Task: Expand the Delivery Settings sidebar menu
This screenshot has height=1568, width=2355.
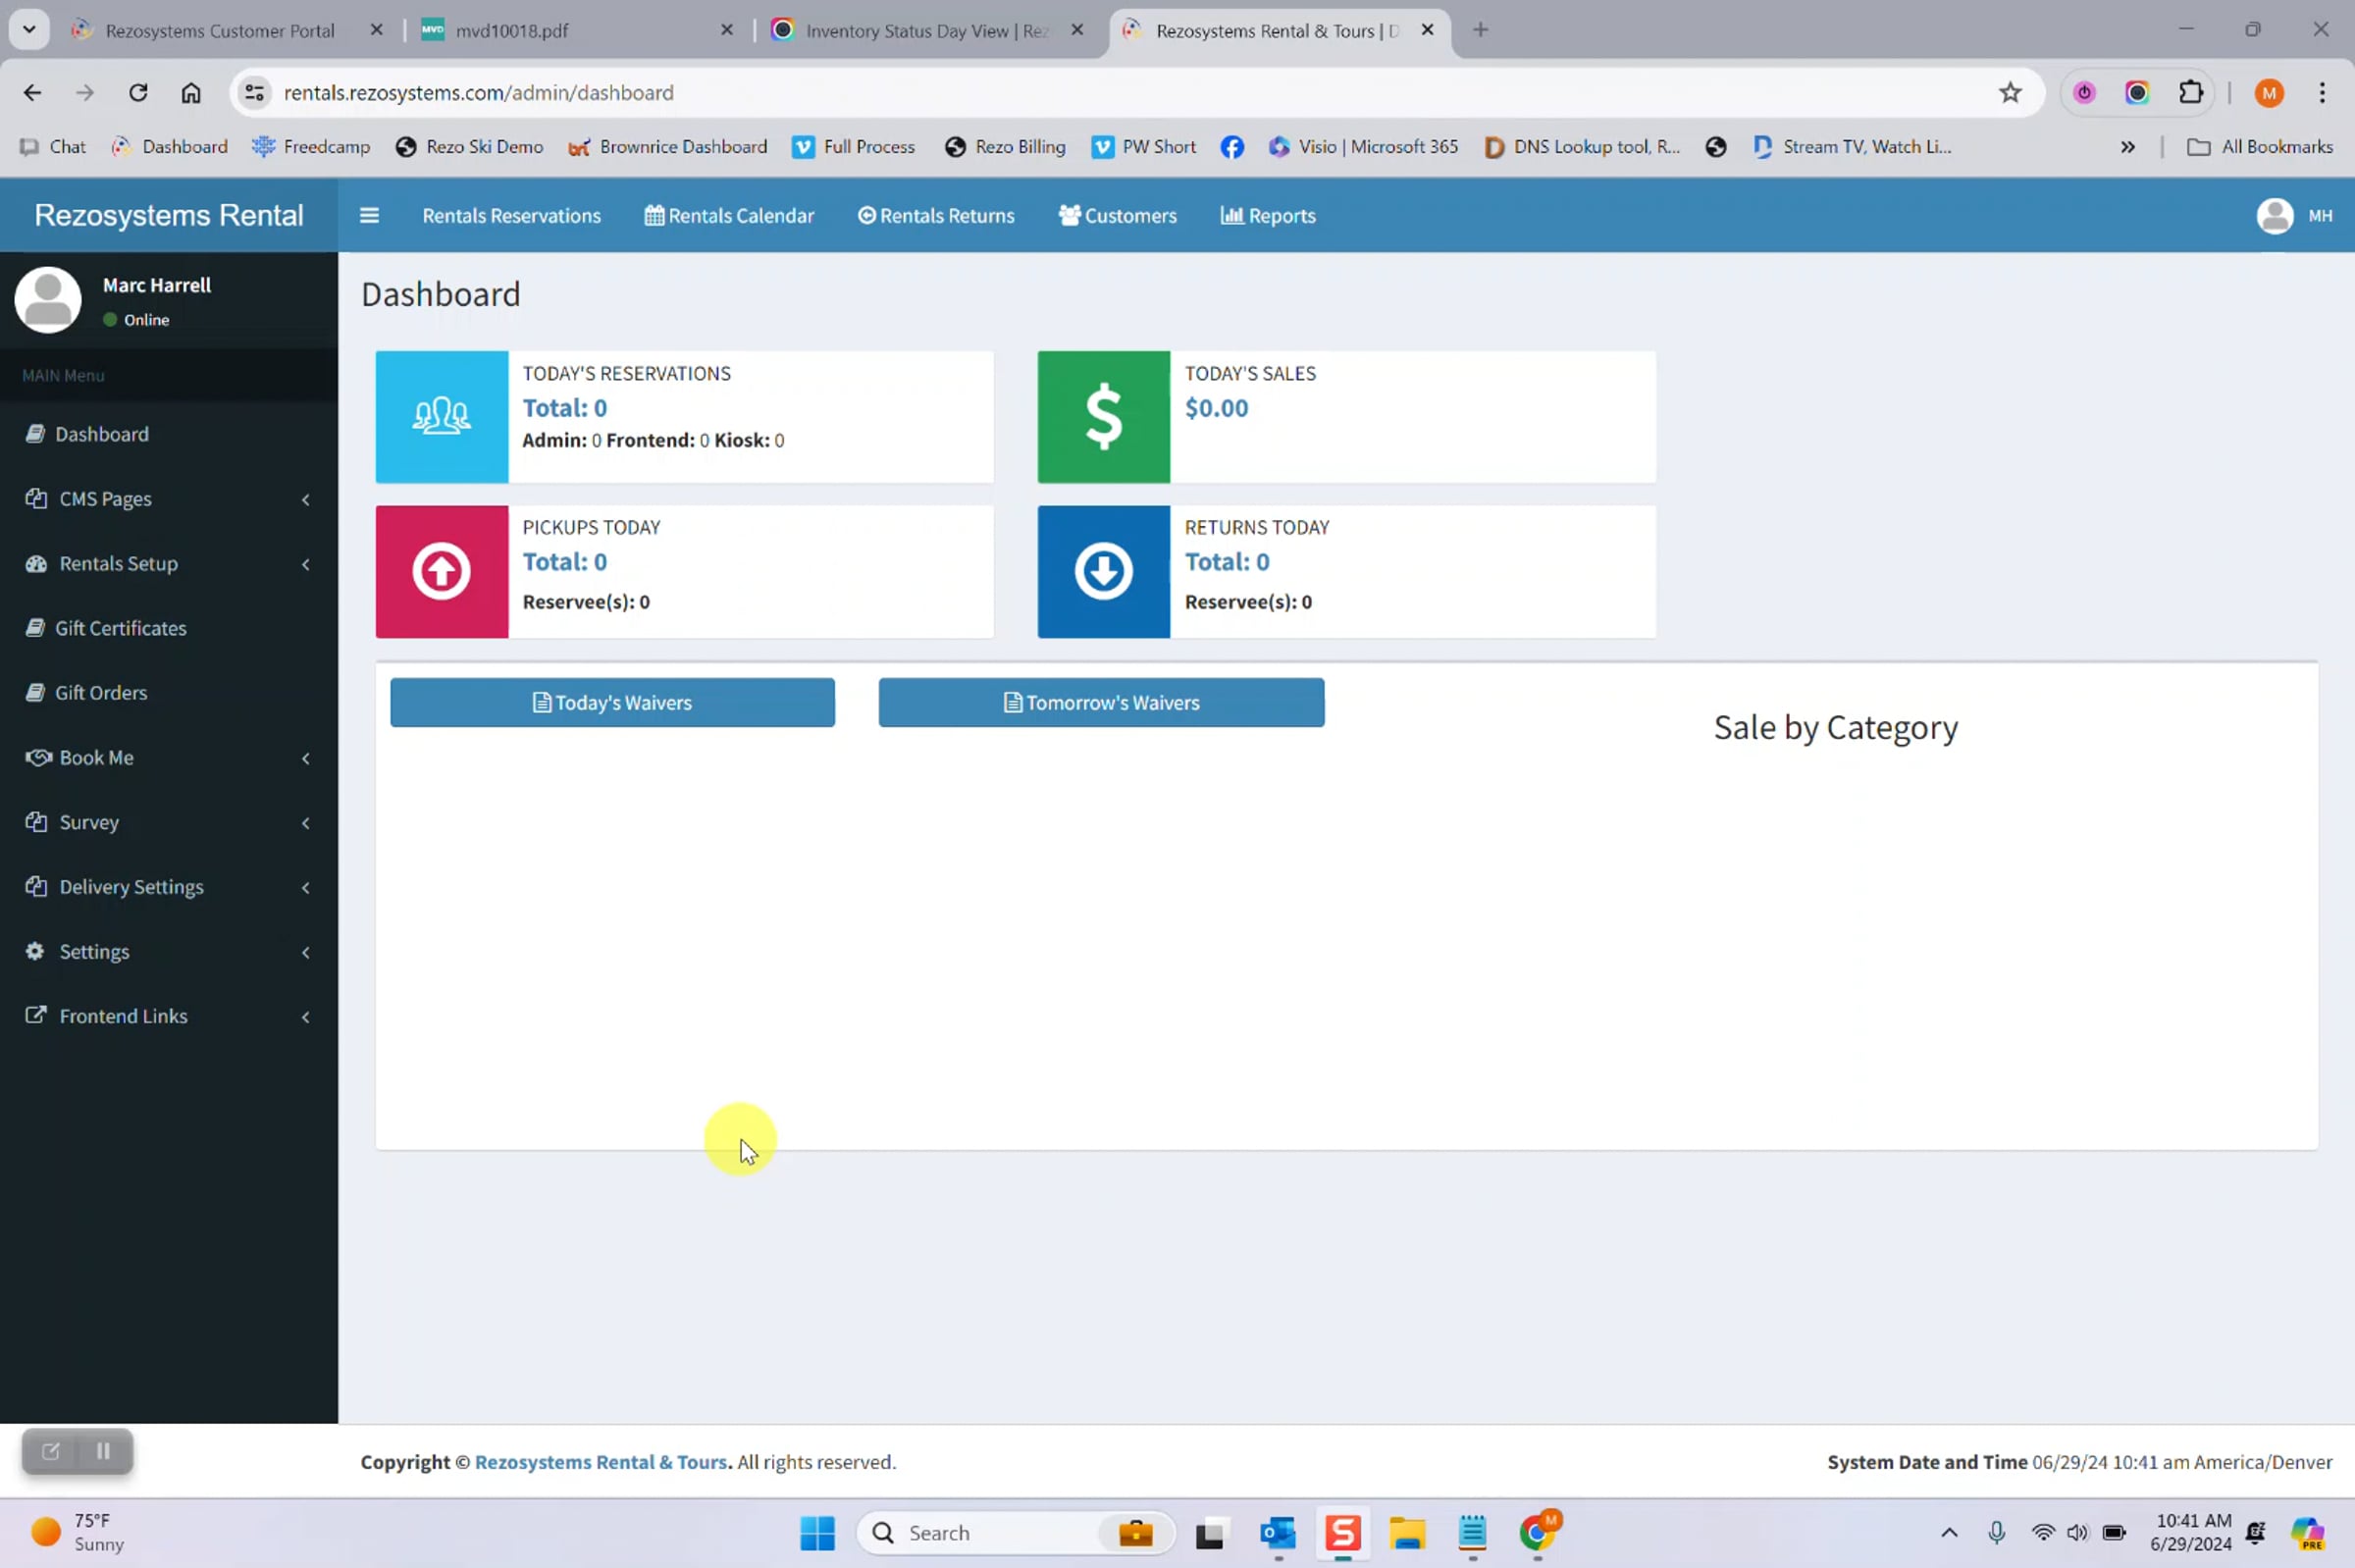Action: 168,886
